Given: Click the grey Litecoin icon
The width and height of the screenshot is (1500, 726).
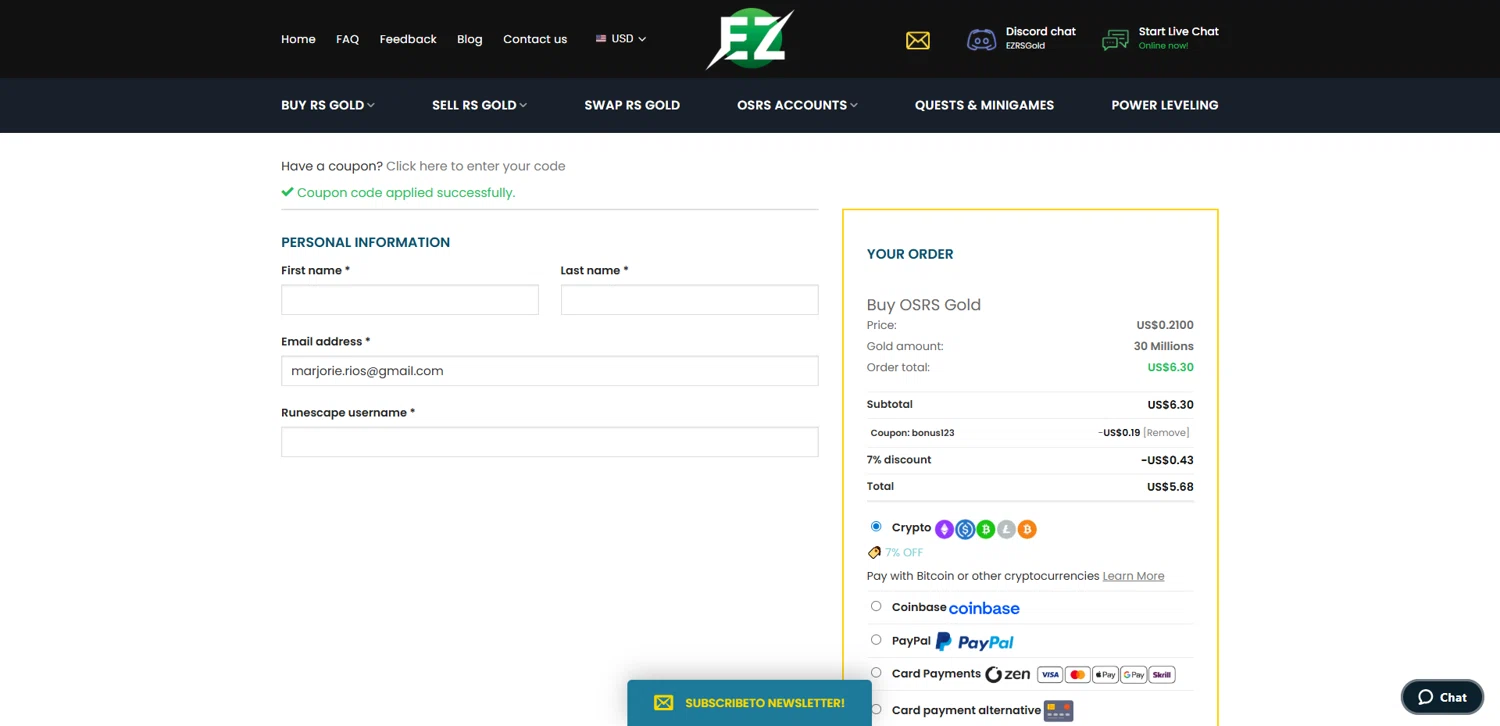Looking at the screenshot, I should [1006, 529].
